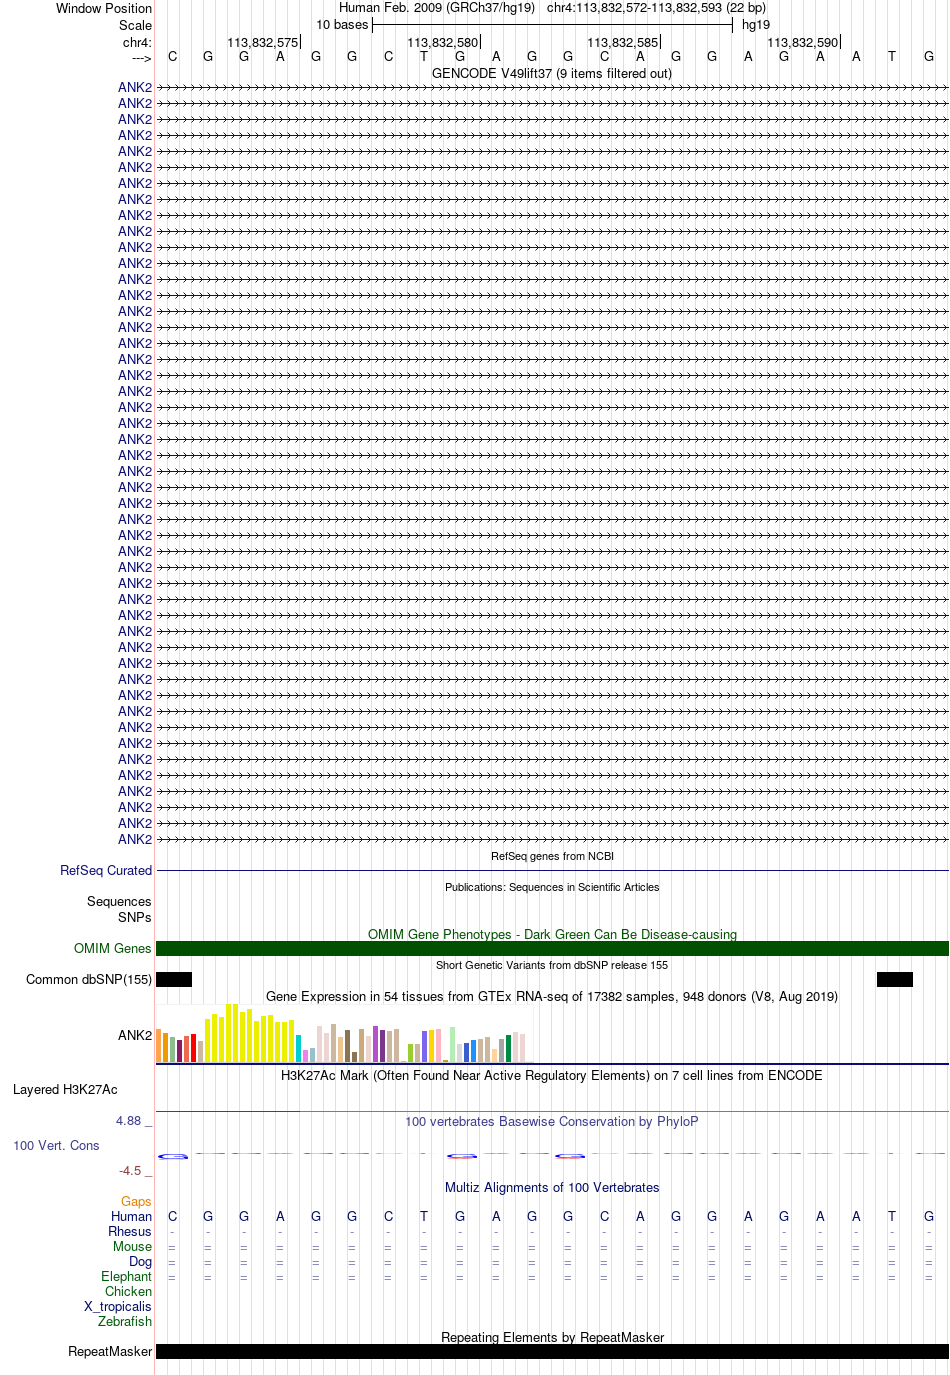The width and height of the screenshot is (950, 1375).
Task: Click the Elephant alignment row label
Action: pos(126,1276)
